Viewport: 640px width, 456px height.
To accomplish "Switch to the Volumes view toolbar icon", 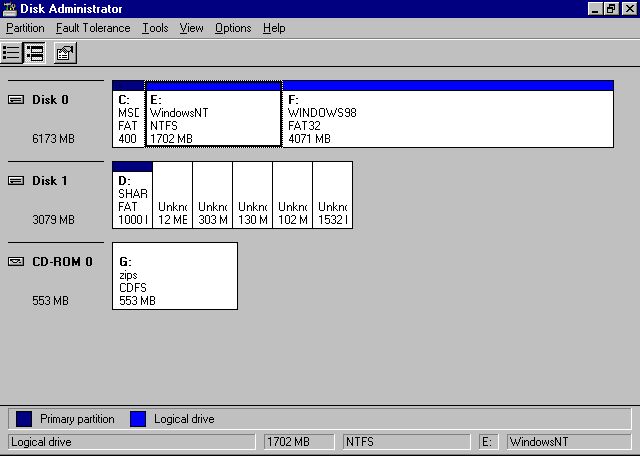I will pyautogui.click(x=12, y=53).
